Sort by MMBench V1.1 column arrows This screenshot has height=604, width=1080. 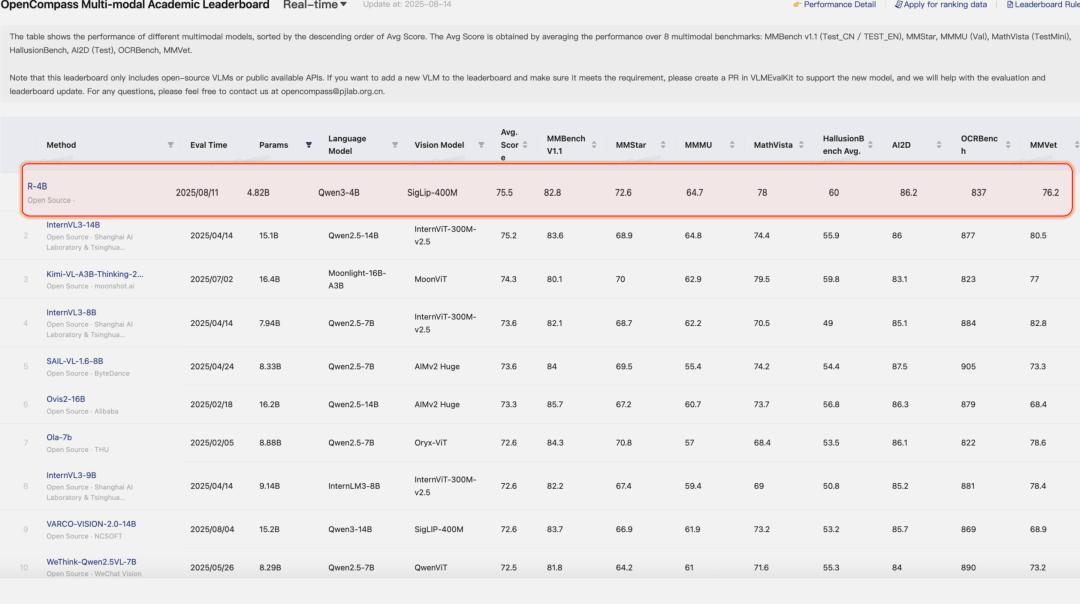click(594, 145)
